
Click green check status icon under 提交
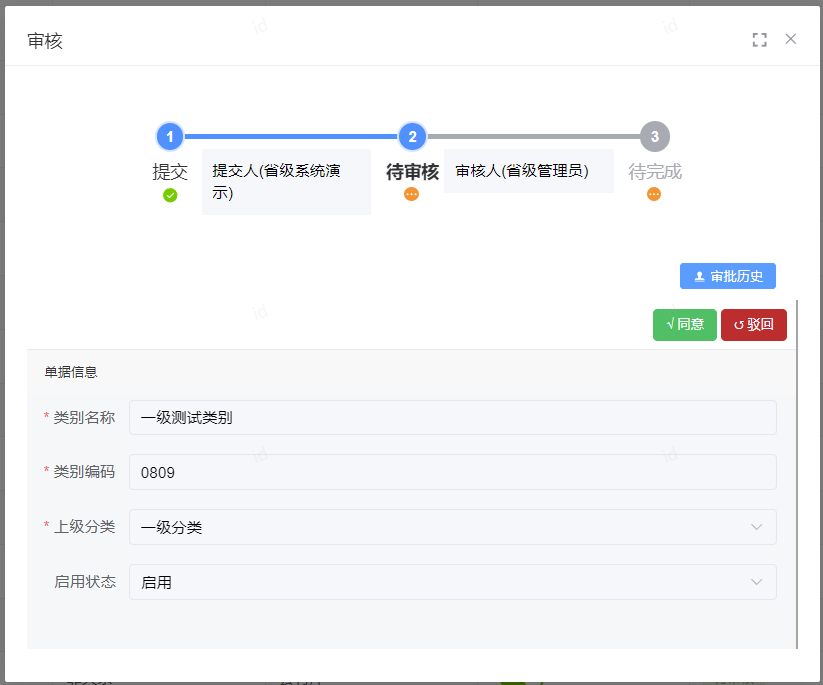[x=170, y=195]
